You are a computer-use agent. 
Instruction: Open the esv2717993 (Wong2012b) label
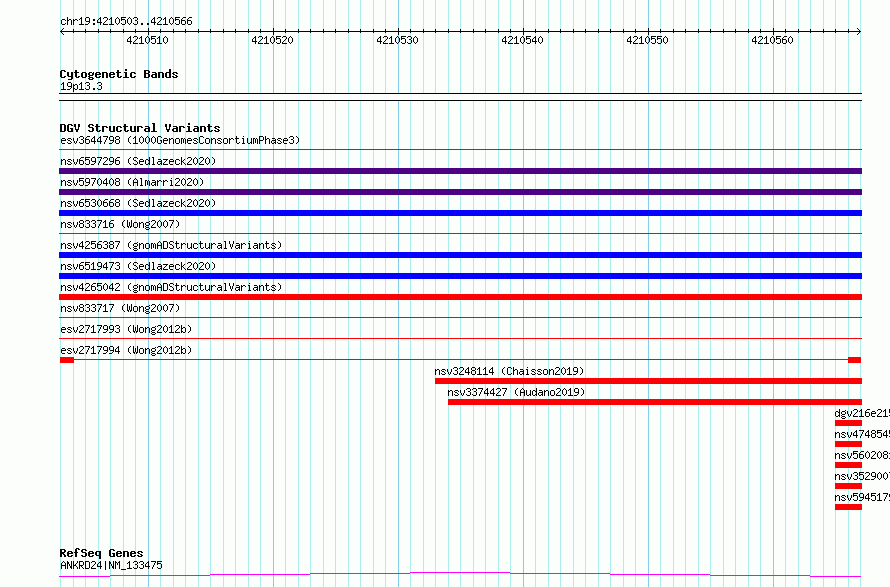point(126,329)
